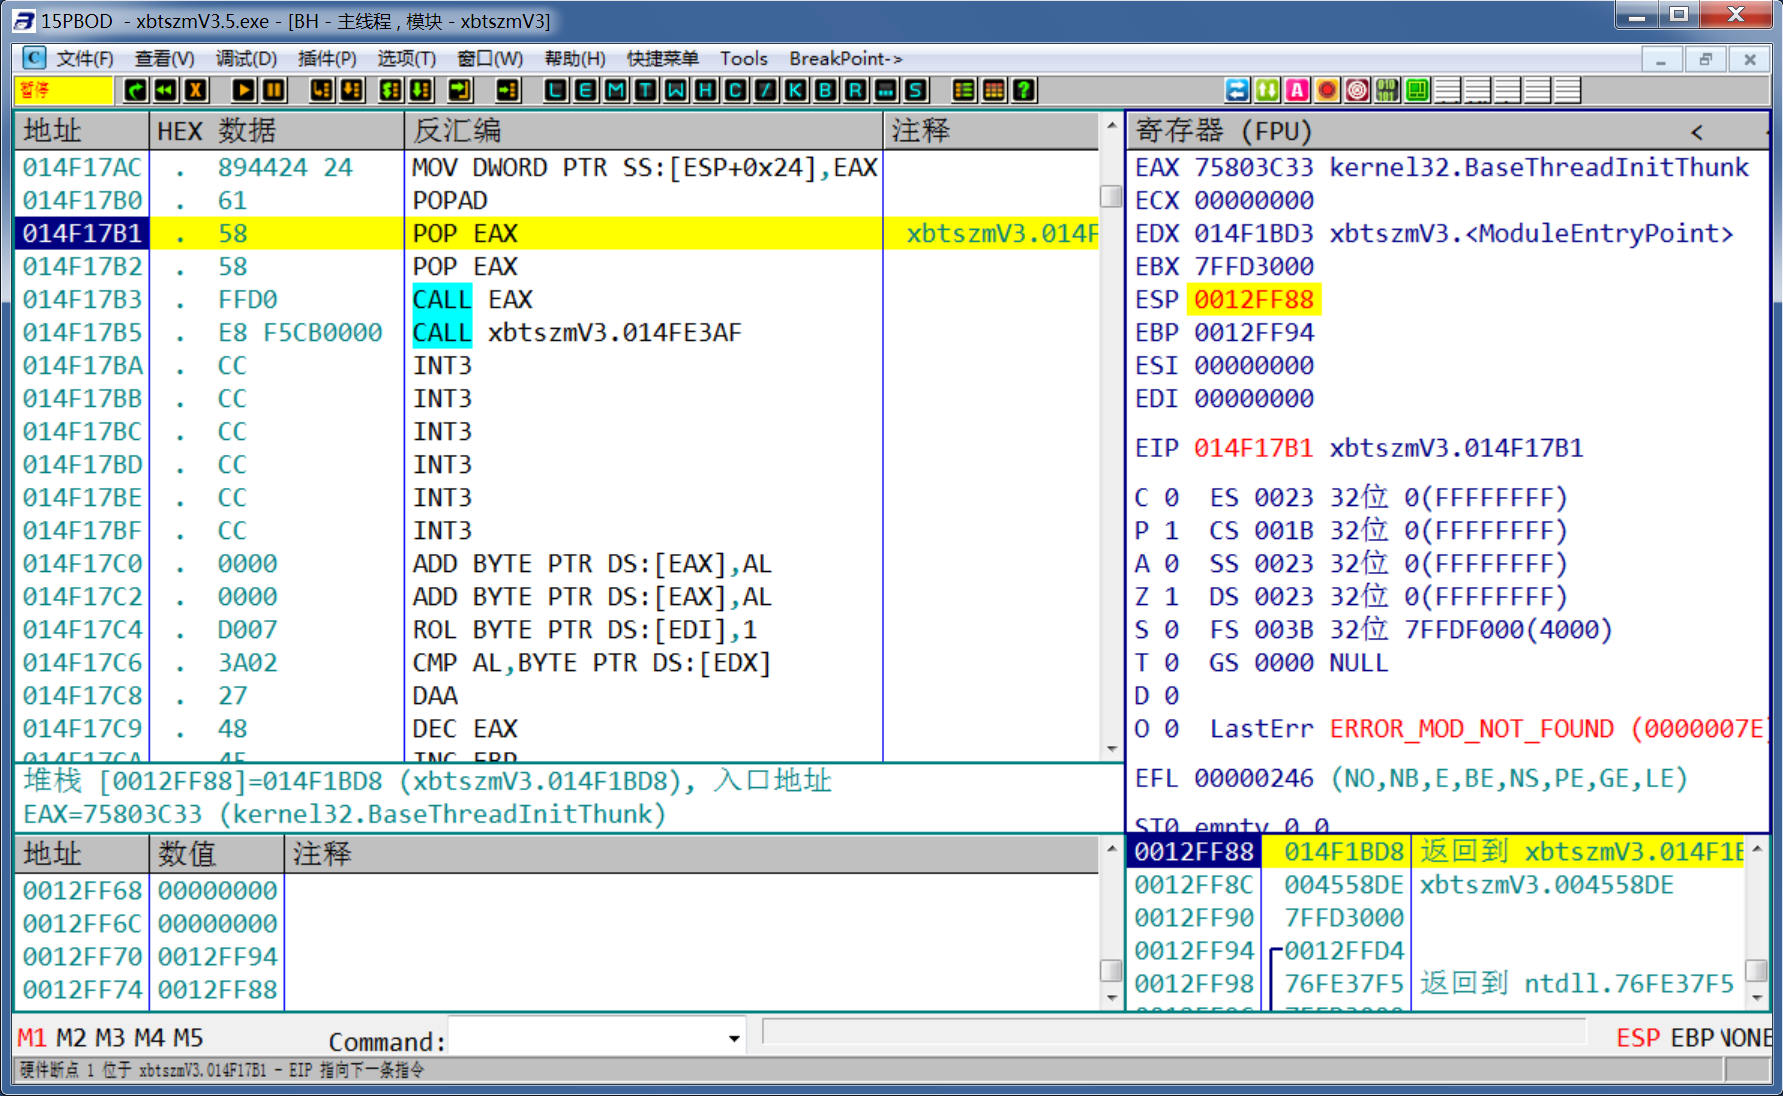Open the Breakpoints (B) window icon
Image resolution: width=1783 pixels, height=1096 pixels.
(x=826, y=91)
